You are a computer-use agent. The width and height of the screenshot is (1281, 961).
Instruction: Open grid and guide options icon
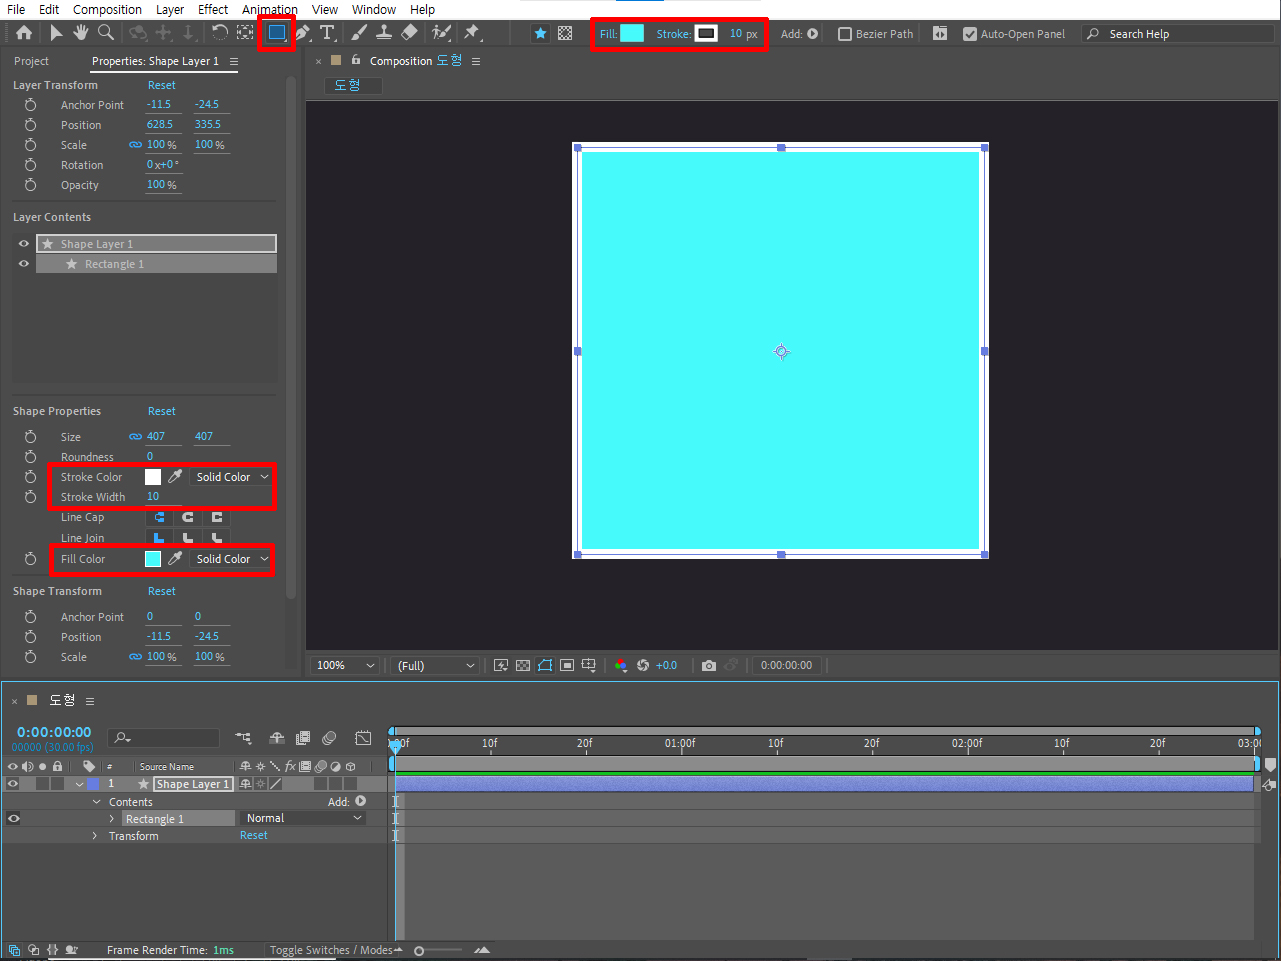click(x=589, y=665)
